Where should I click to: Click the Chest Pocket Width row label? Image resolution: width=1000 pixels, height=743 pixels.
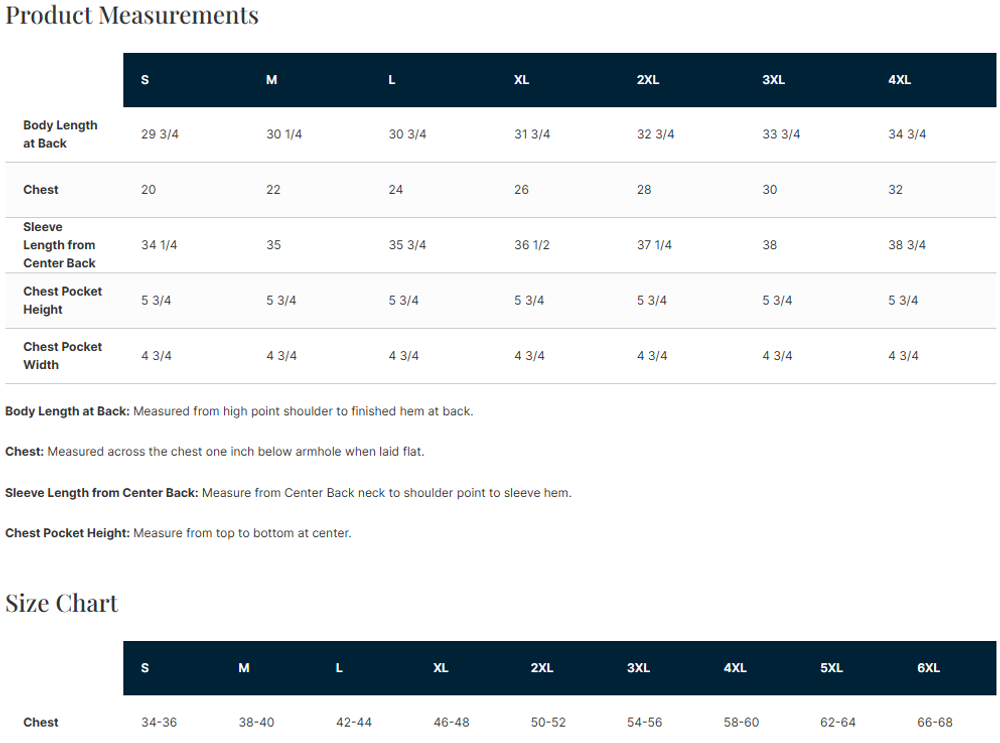pyautogui.click(x=62, y=355)
